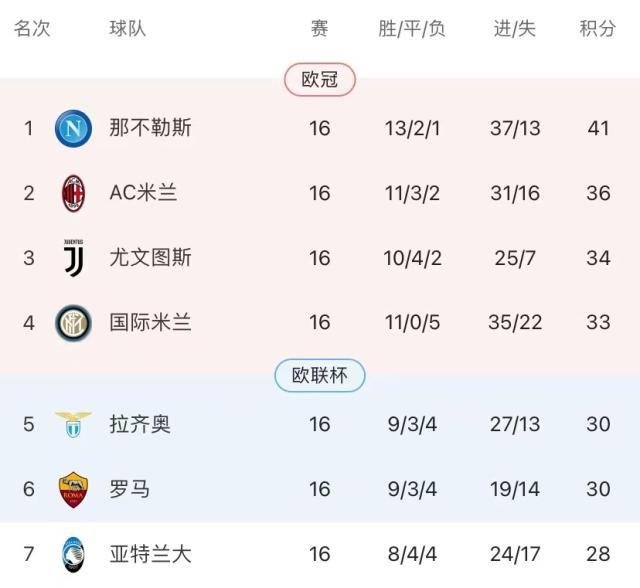Click the 欧冠 zone label
The width and height of the screenshot is (640, 588).
pos(319,80)
